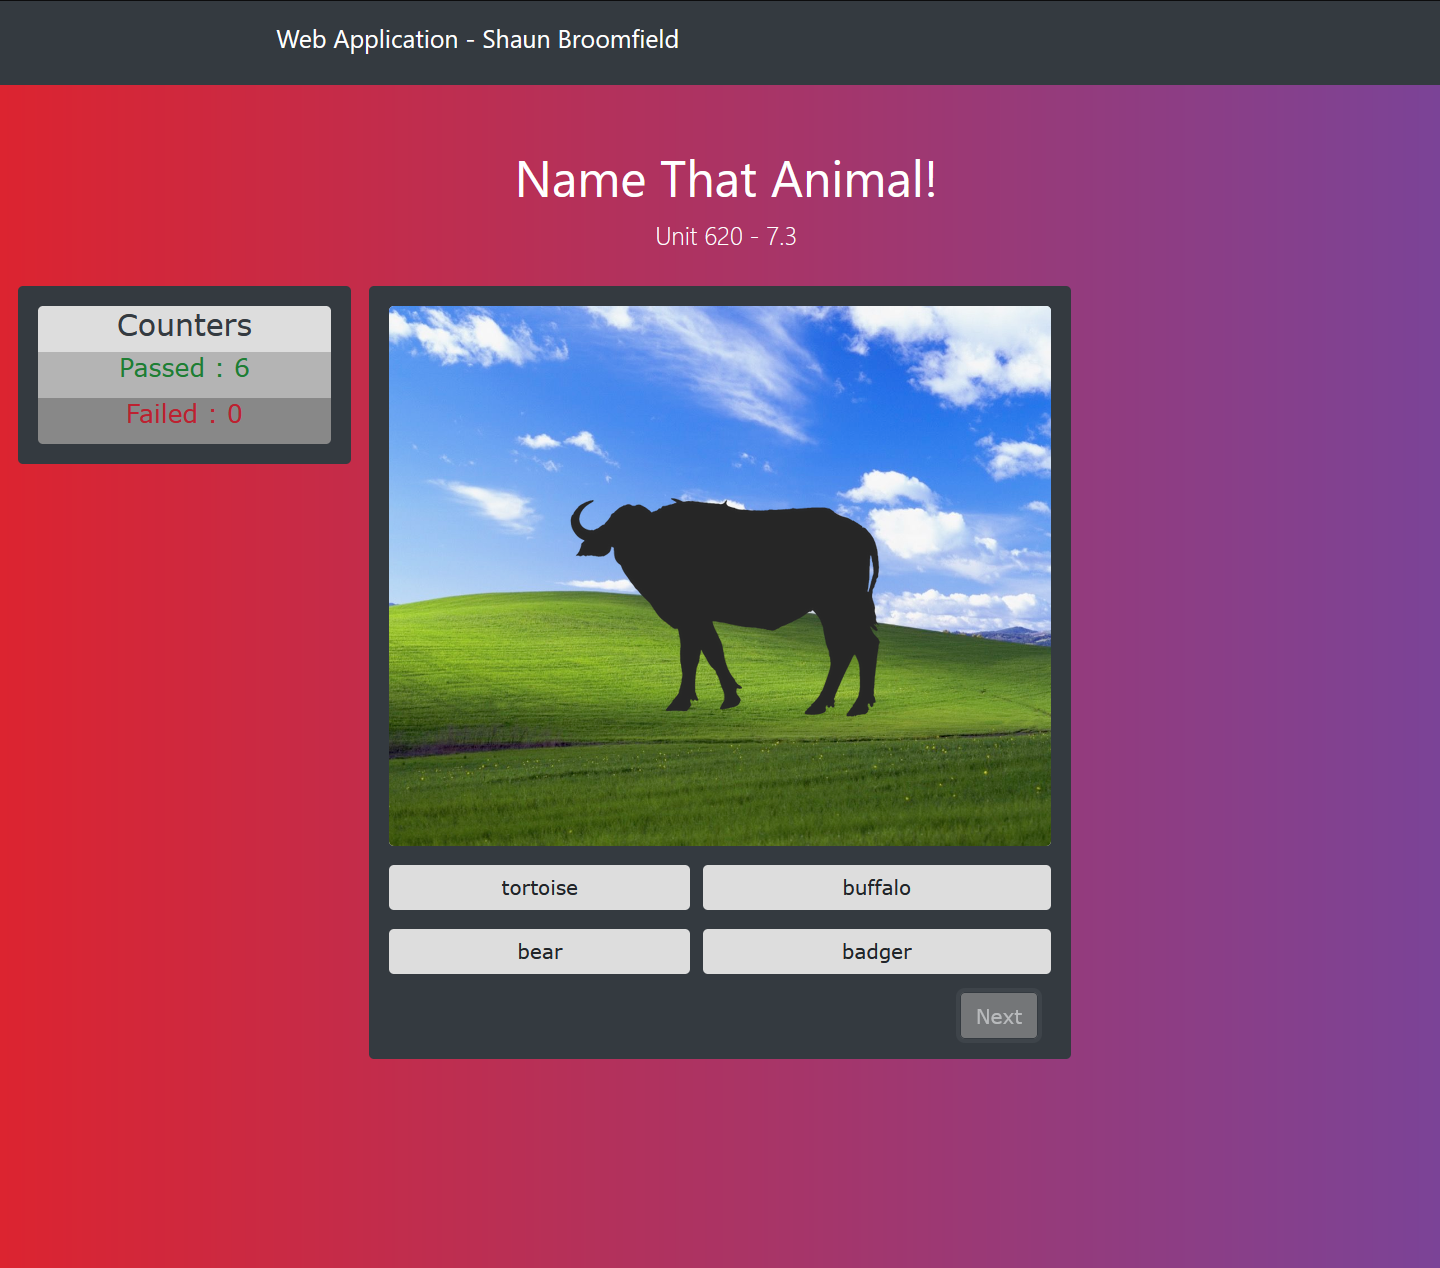The image size is (1440, 1268).
Task: Click the Name That Animal! title
Action: pyautogui.click(x=726, y=180)
